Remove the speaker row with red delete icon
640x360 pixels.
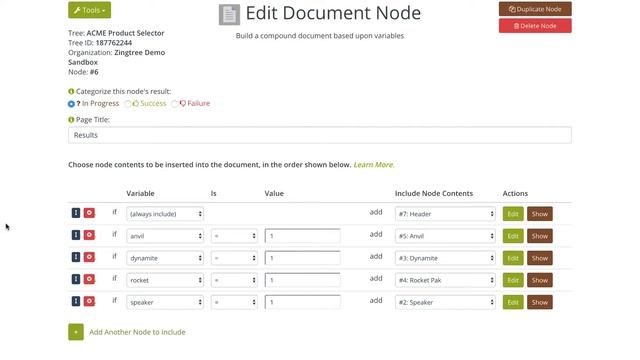click(89, 301)
